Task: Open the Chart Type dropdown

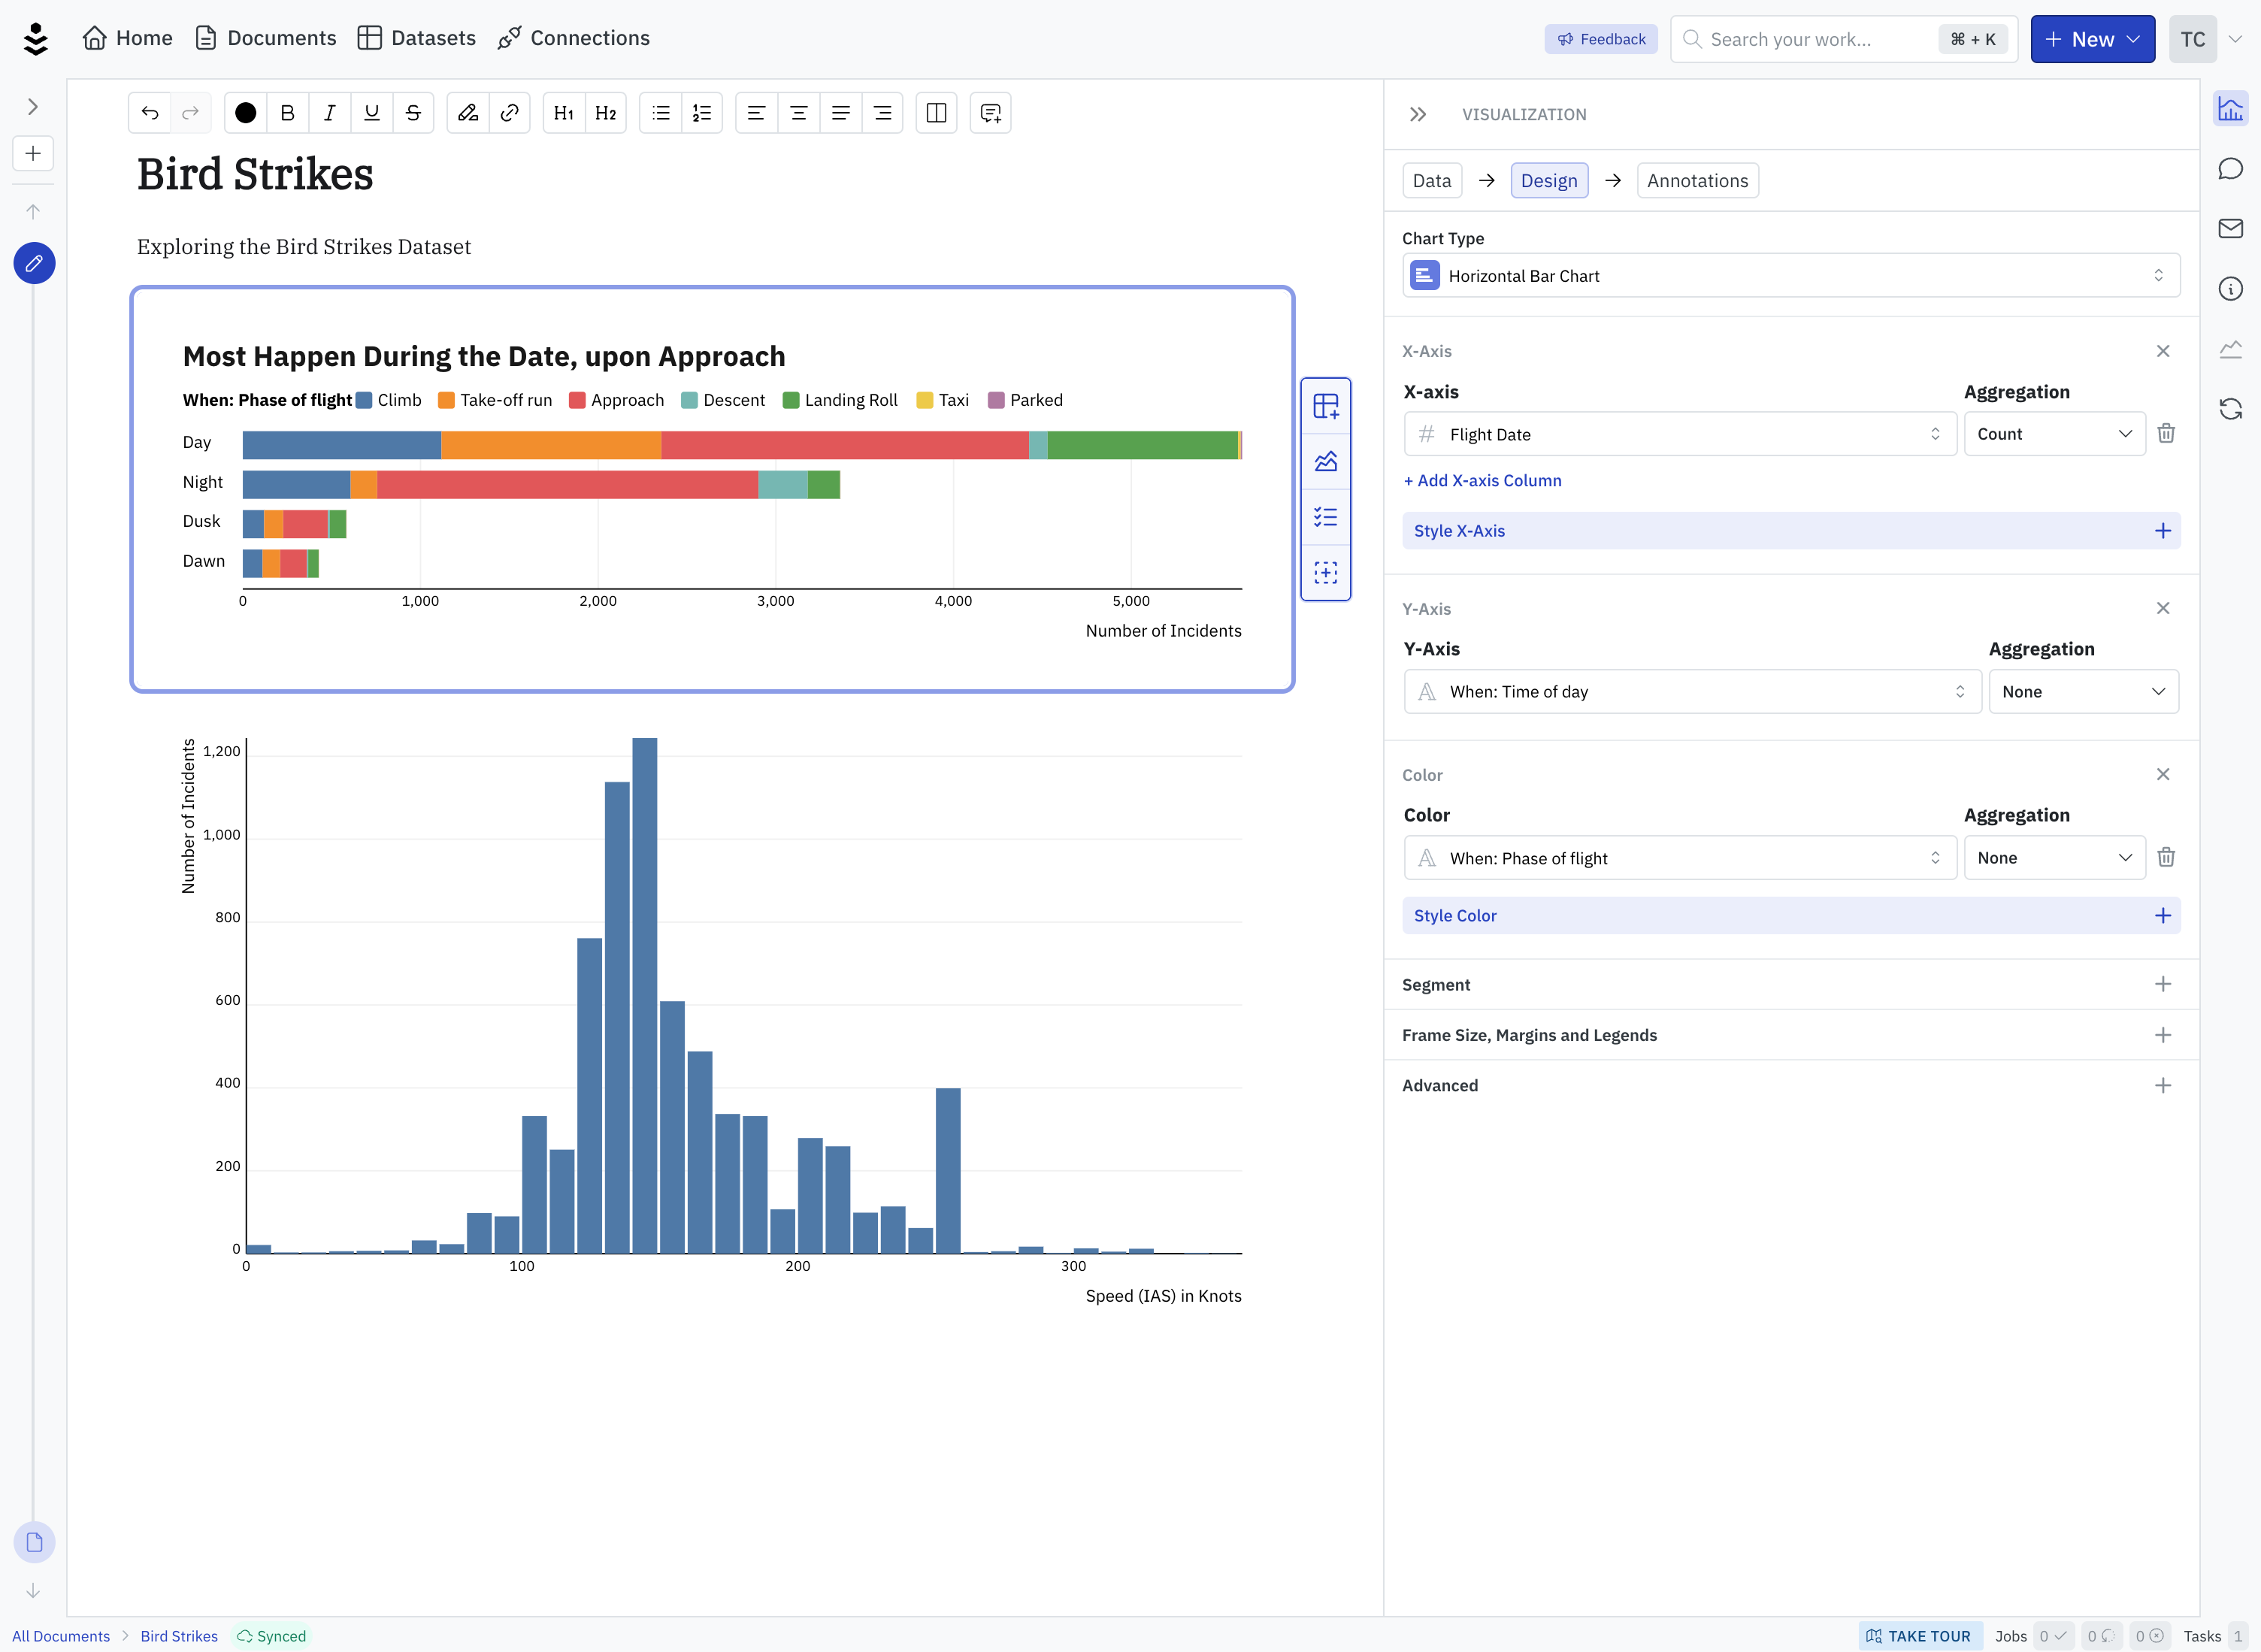Action: pyautogui.click(x=1790, y=275)
